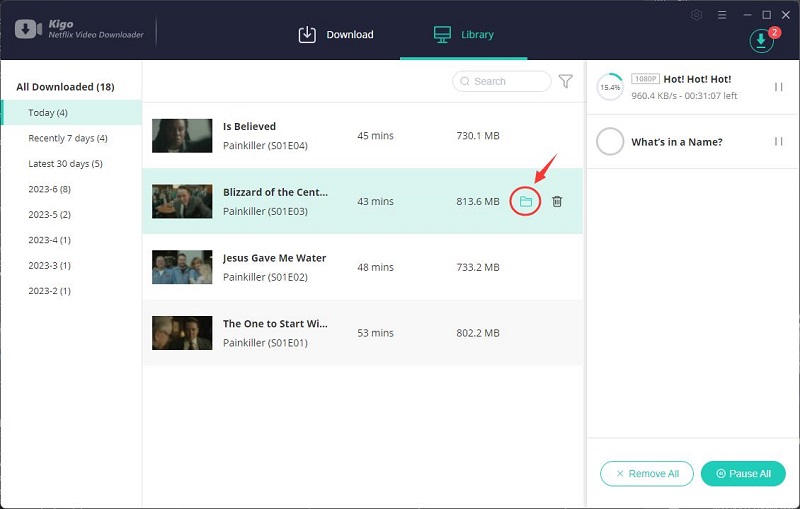Click the 45 mins duration
The height and width of the screenshot is (509, 800).
click(376, 136)
